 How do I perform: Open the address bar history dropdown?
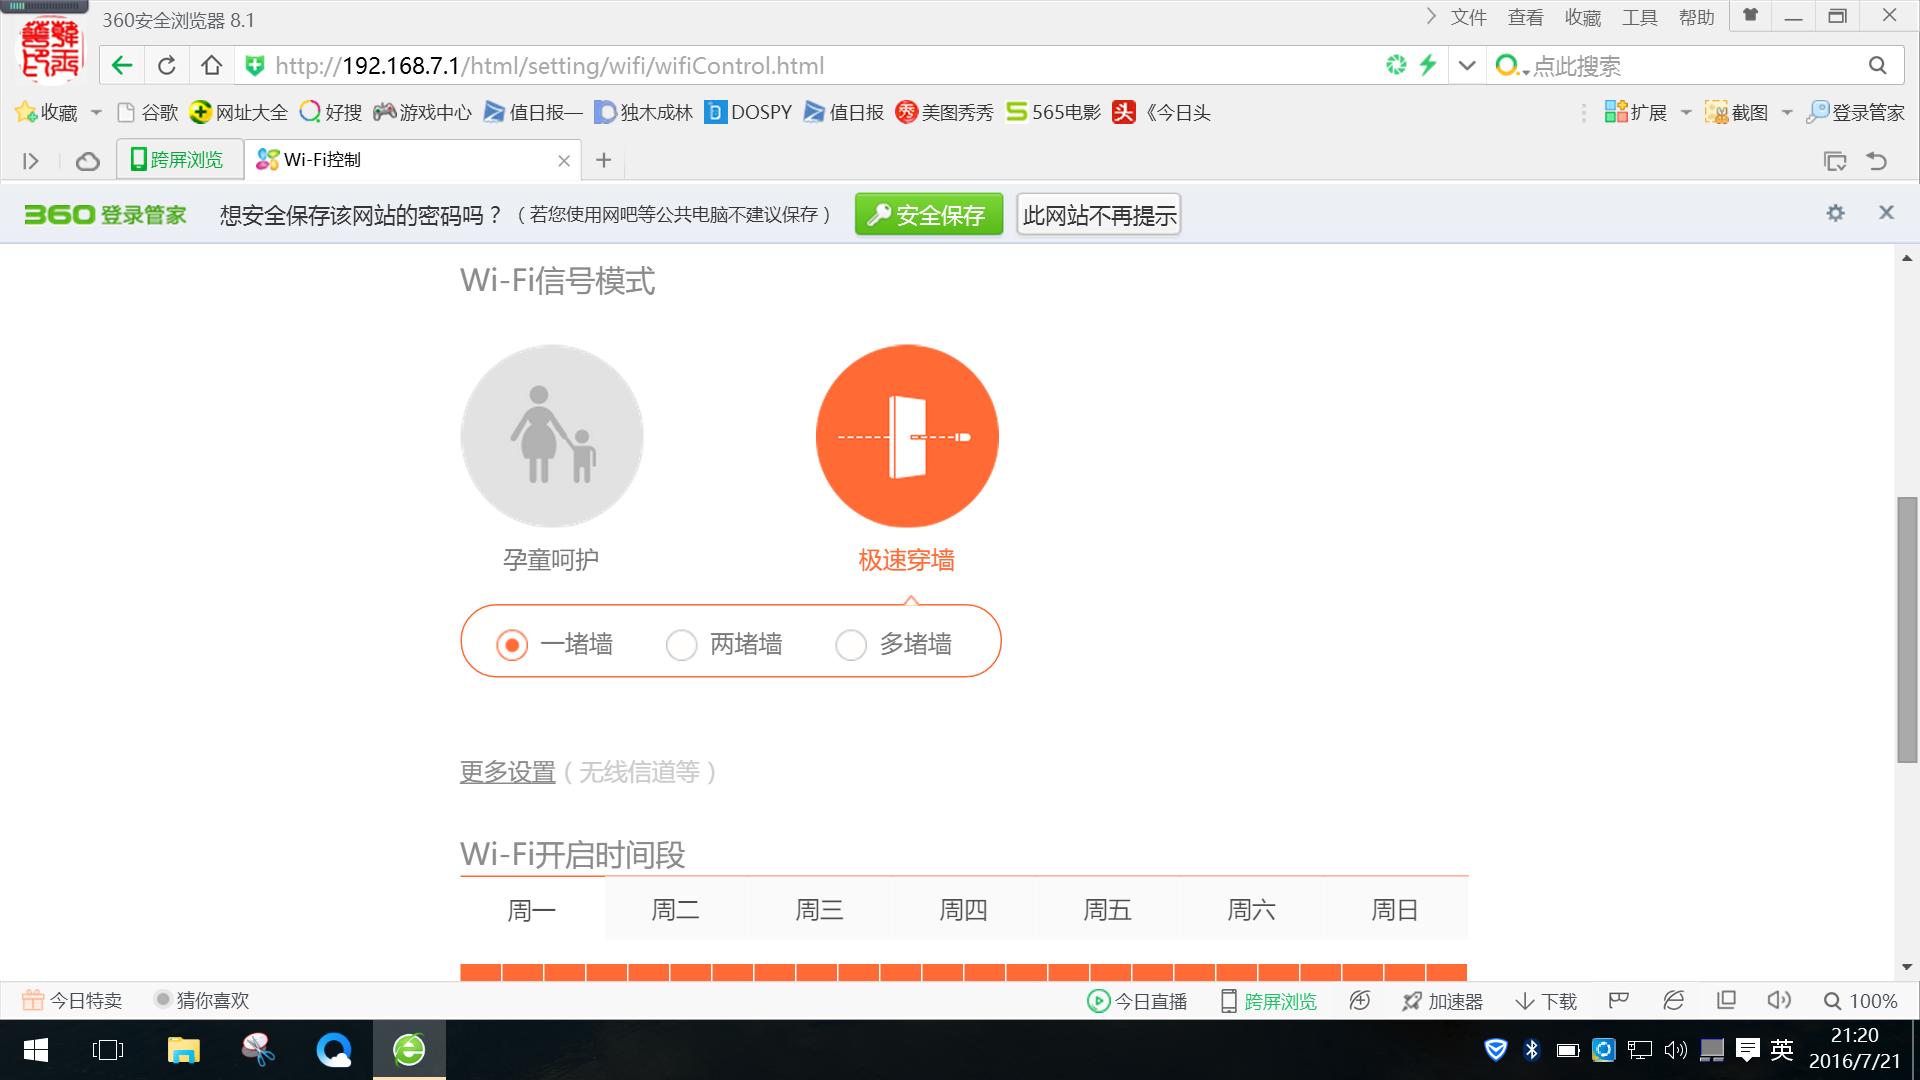(1466, 65)
